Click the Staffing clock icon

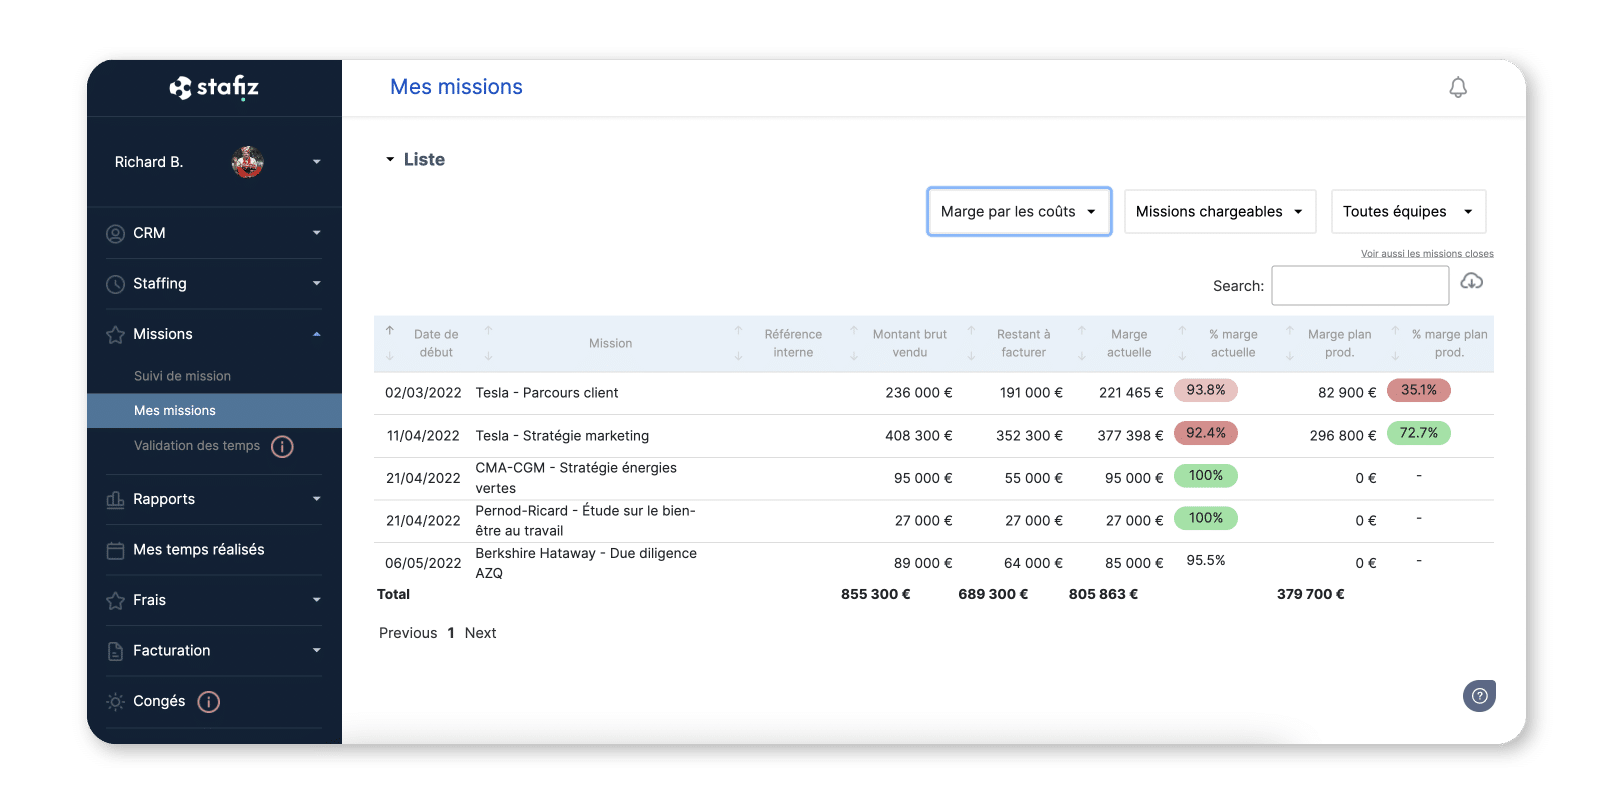[x=116, y=284]
